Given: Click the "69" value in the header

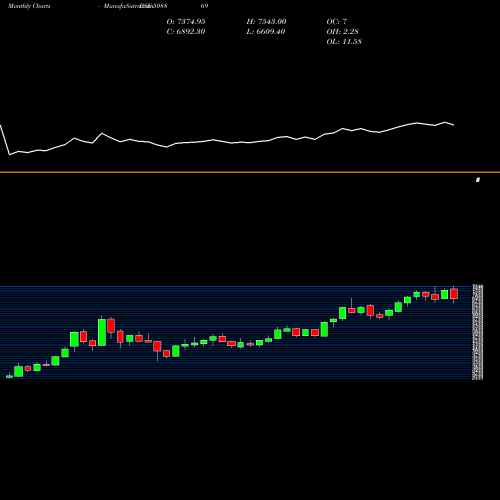Looking at the screenshot, I should point(204,6).
